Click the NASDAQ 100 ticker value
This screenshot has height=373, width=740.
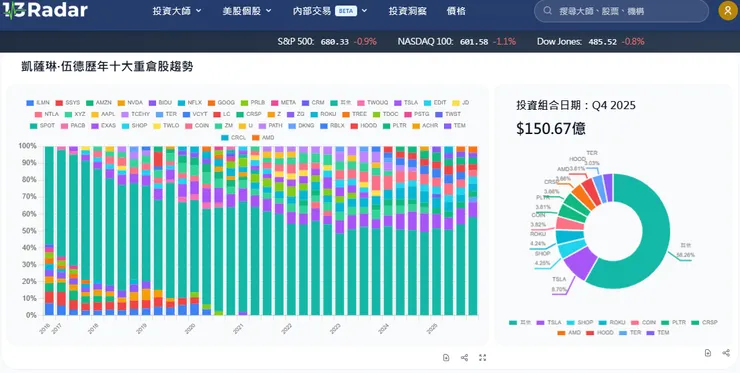pos(474,42)
